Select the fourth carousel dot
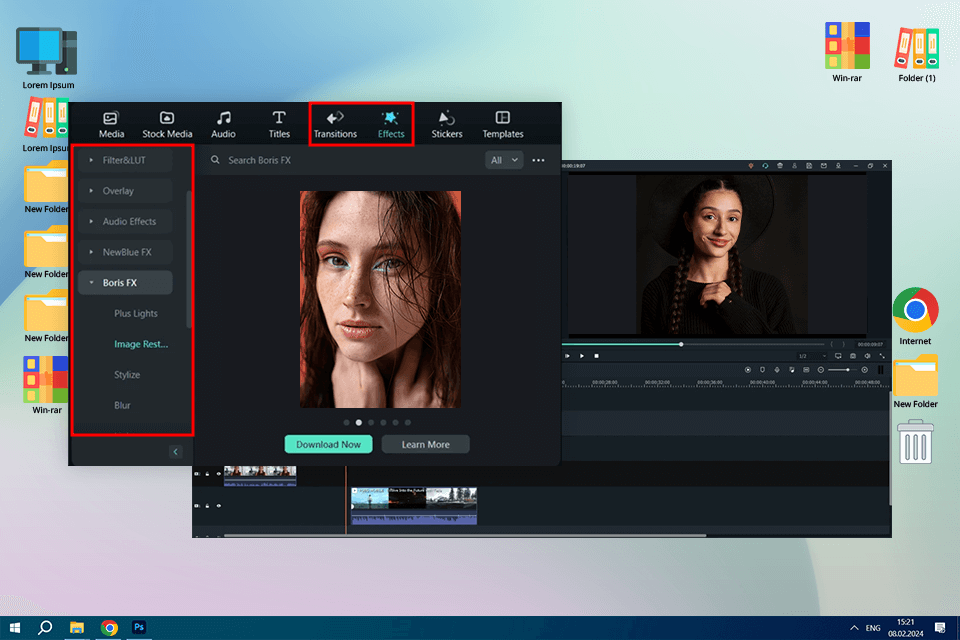960x640 pixels. [383, 423]
